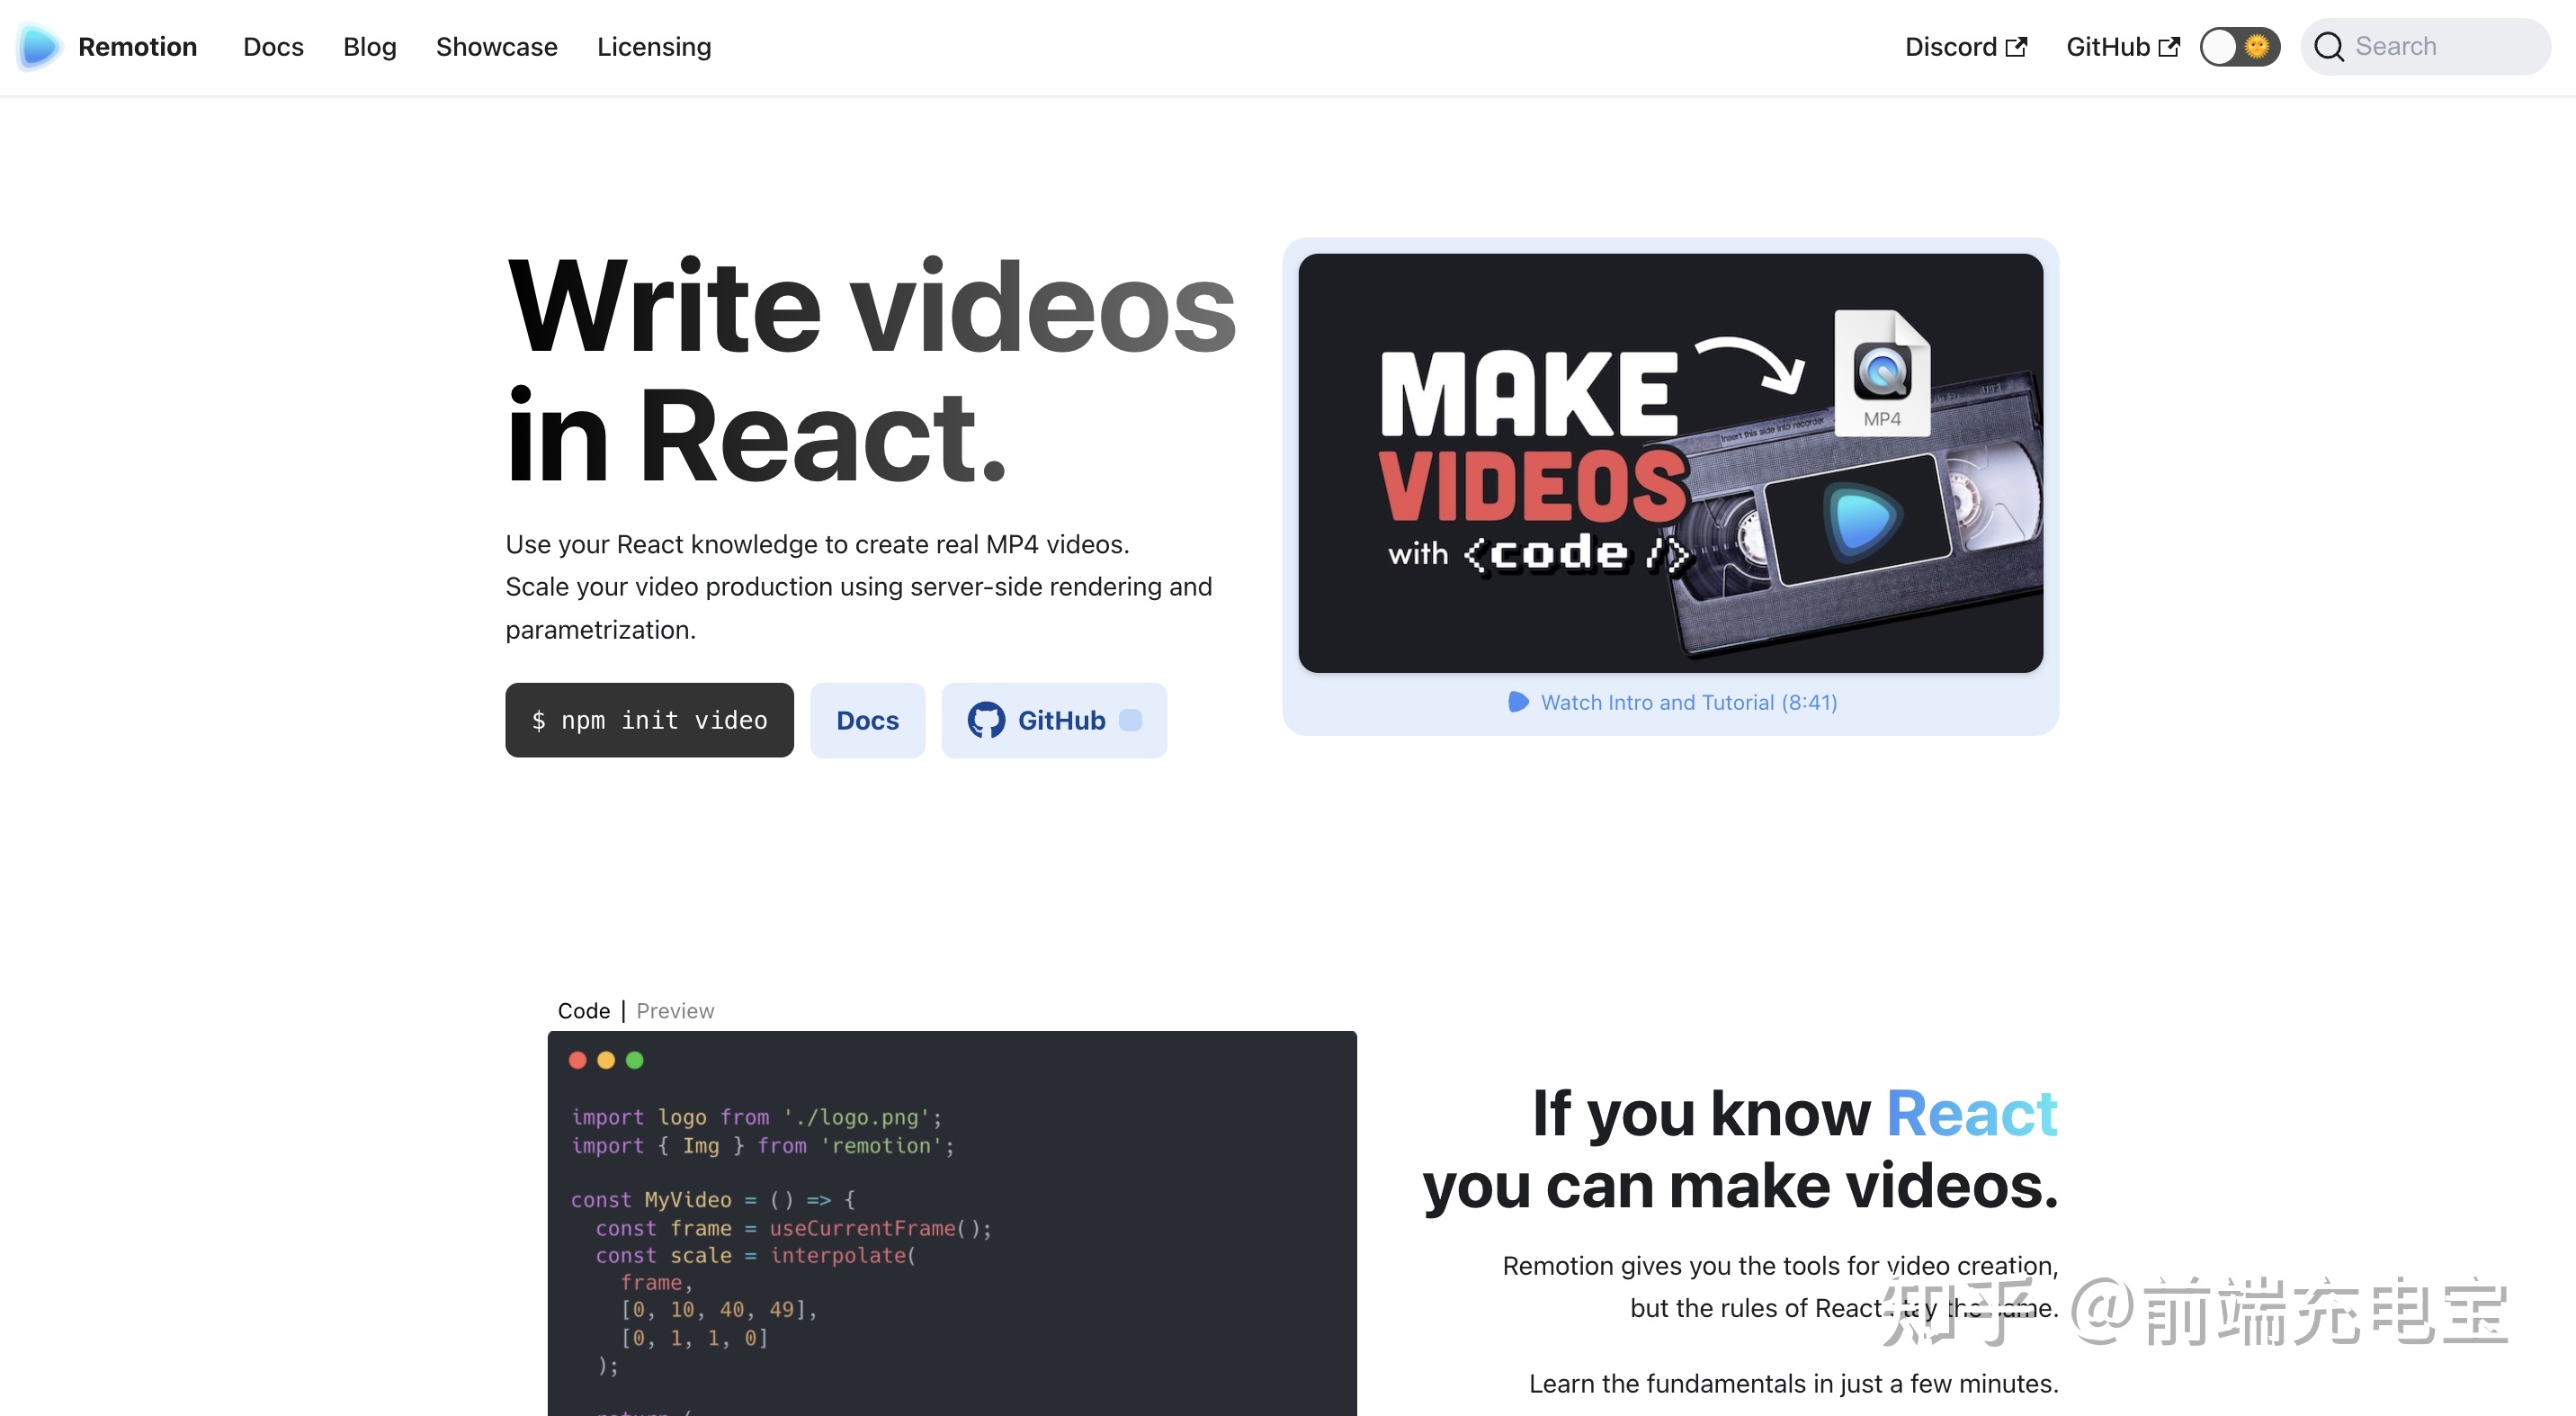Click the hero Docs button
This screenshot has height=1416, width=2576.
tap(867, 720)
